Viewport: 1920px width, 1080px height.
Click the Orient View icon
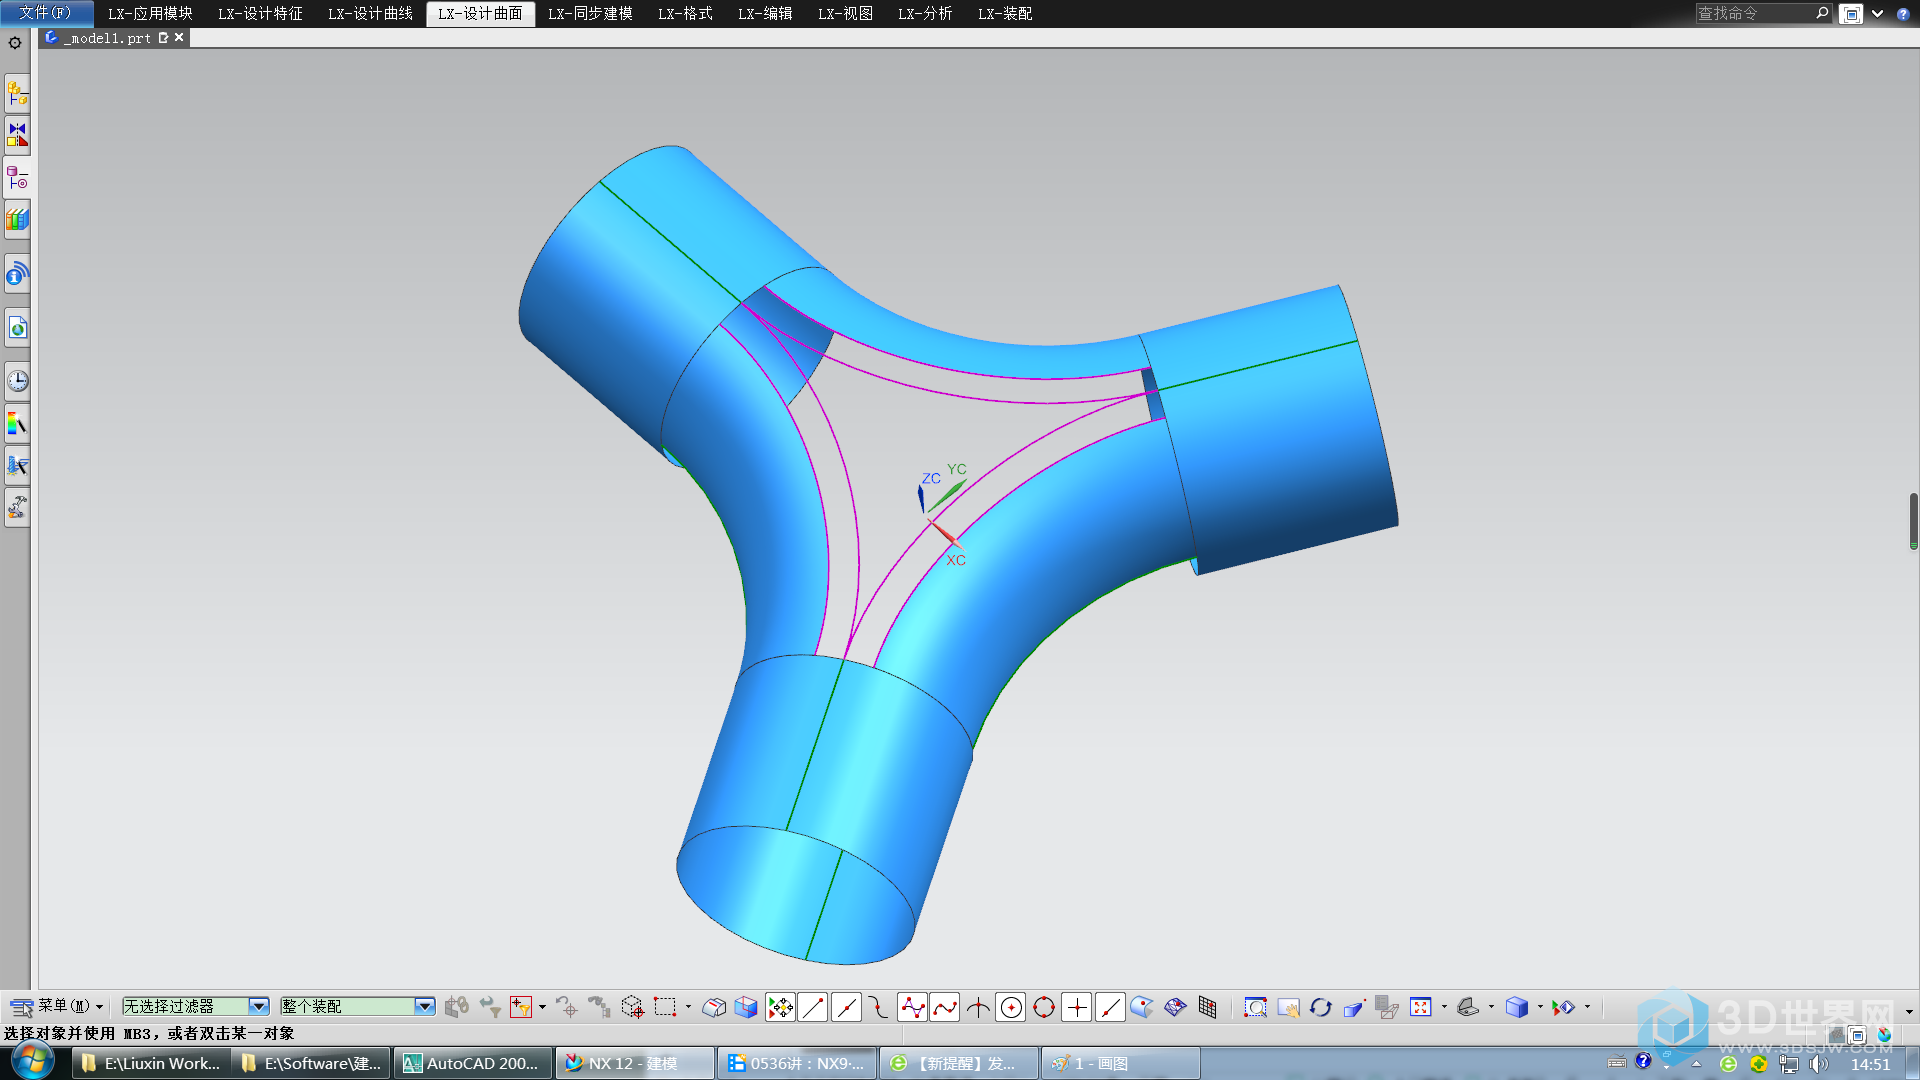[x=1467, y=1007]
